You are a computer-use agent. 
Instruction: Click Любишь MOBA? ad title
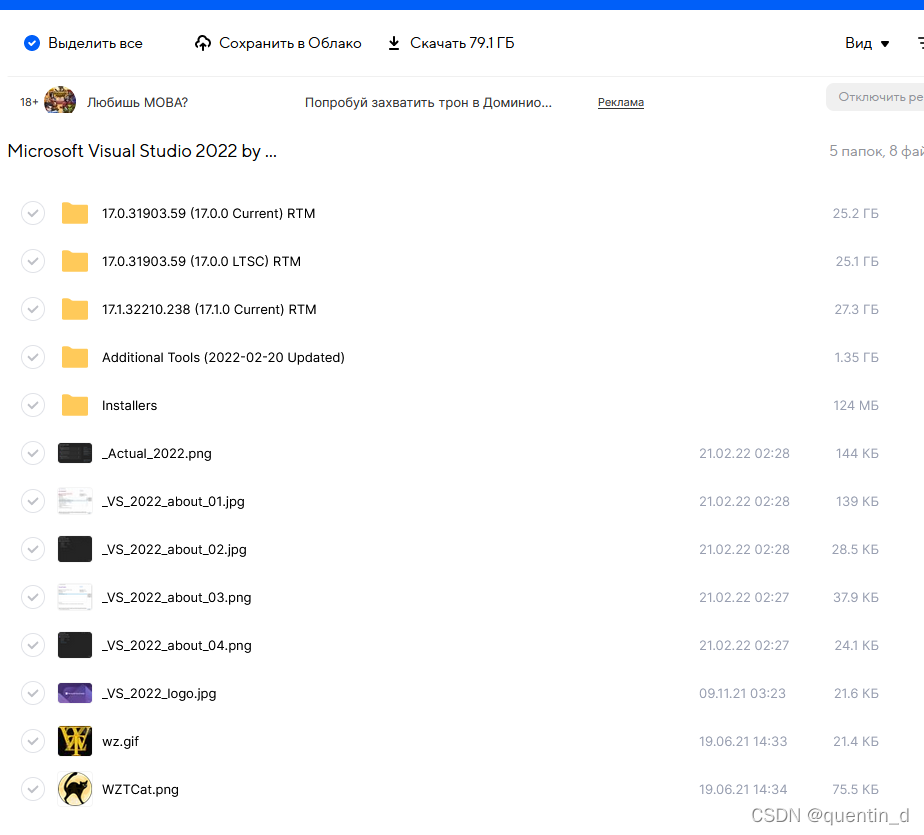click(x=137, y=103)
